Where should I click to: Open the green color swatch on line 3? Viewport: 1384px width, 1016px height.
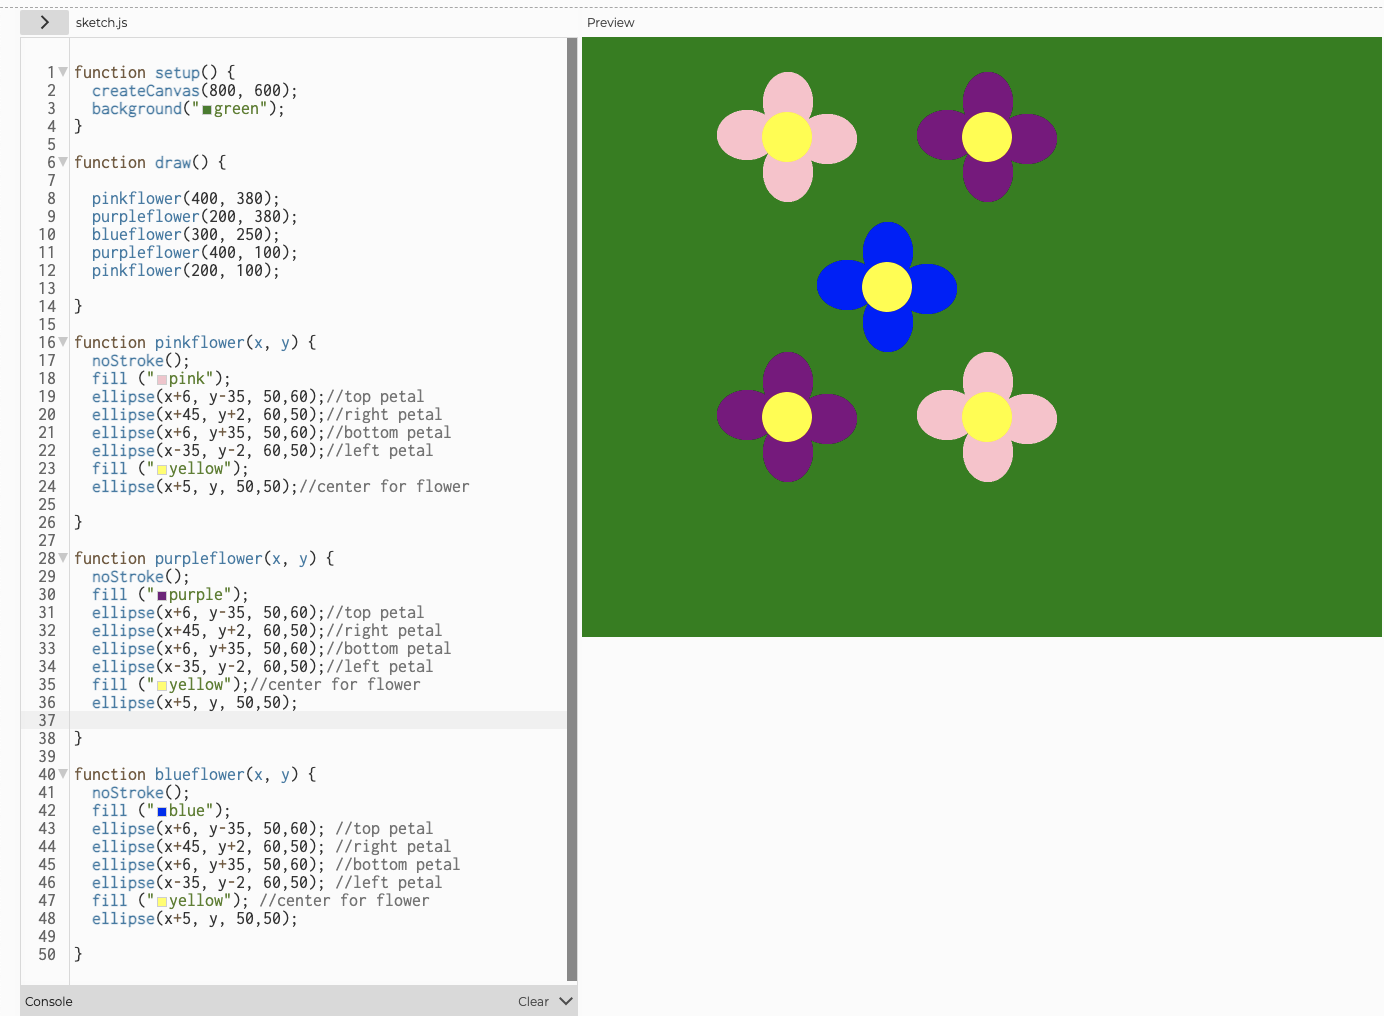[x=207, y=110]
